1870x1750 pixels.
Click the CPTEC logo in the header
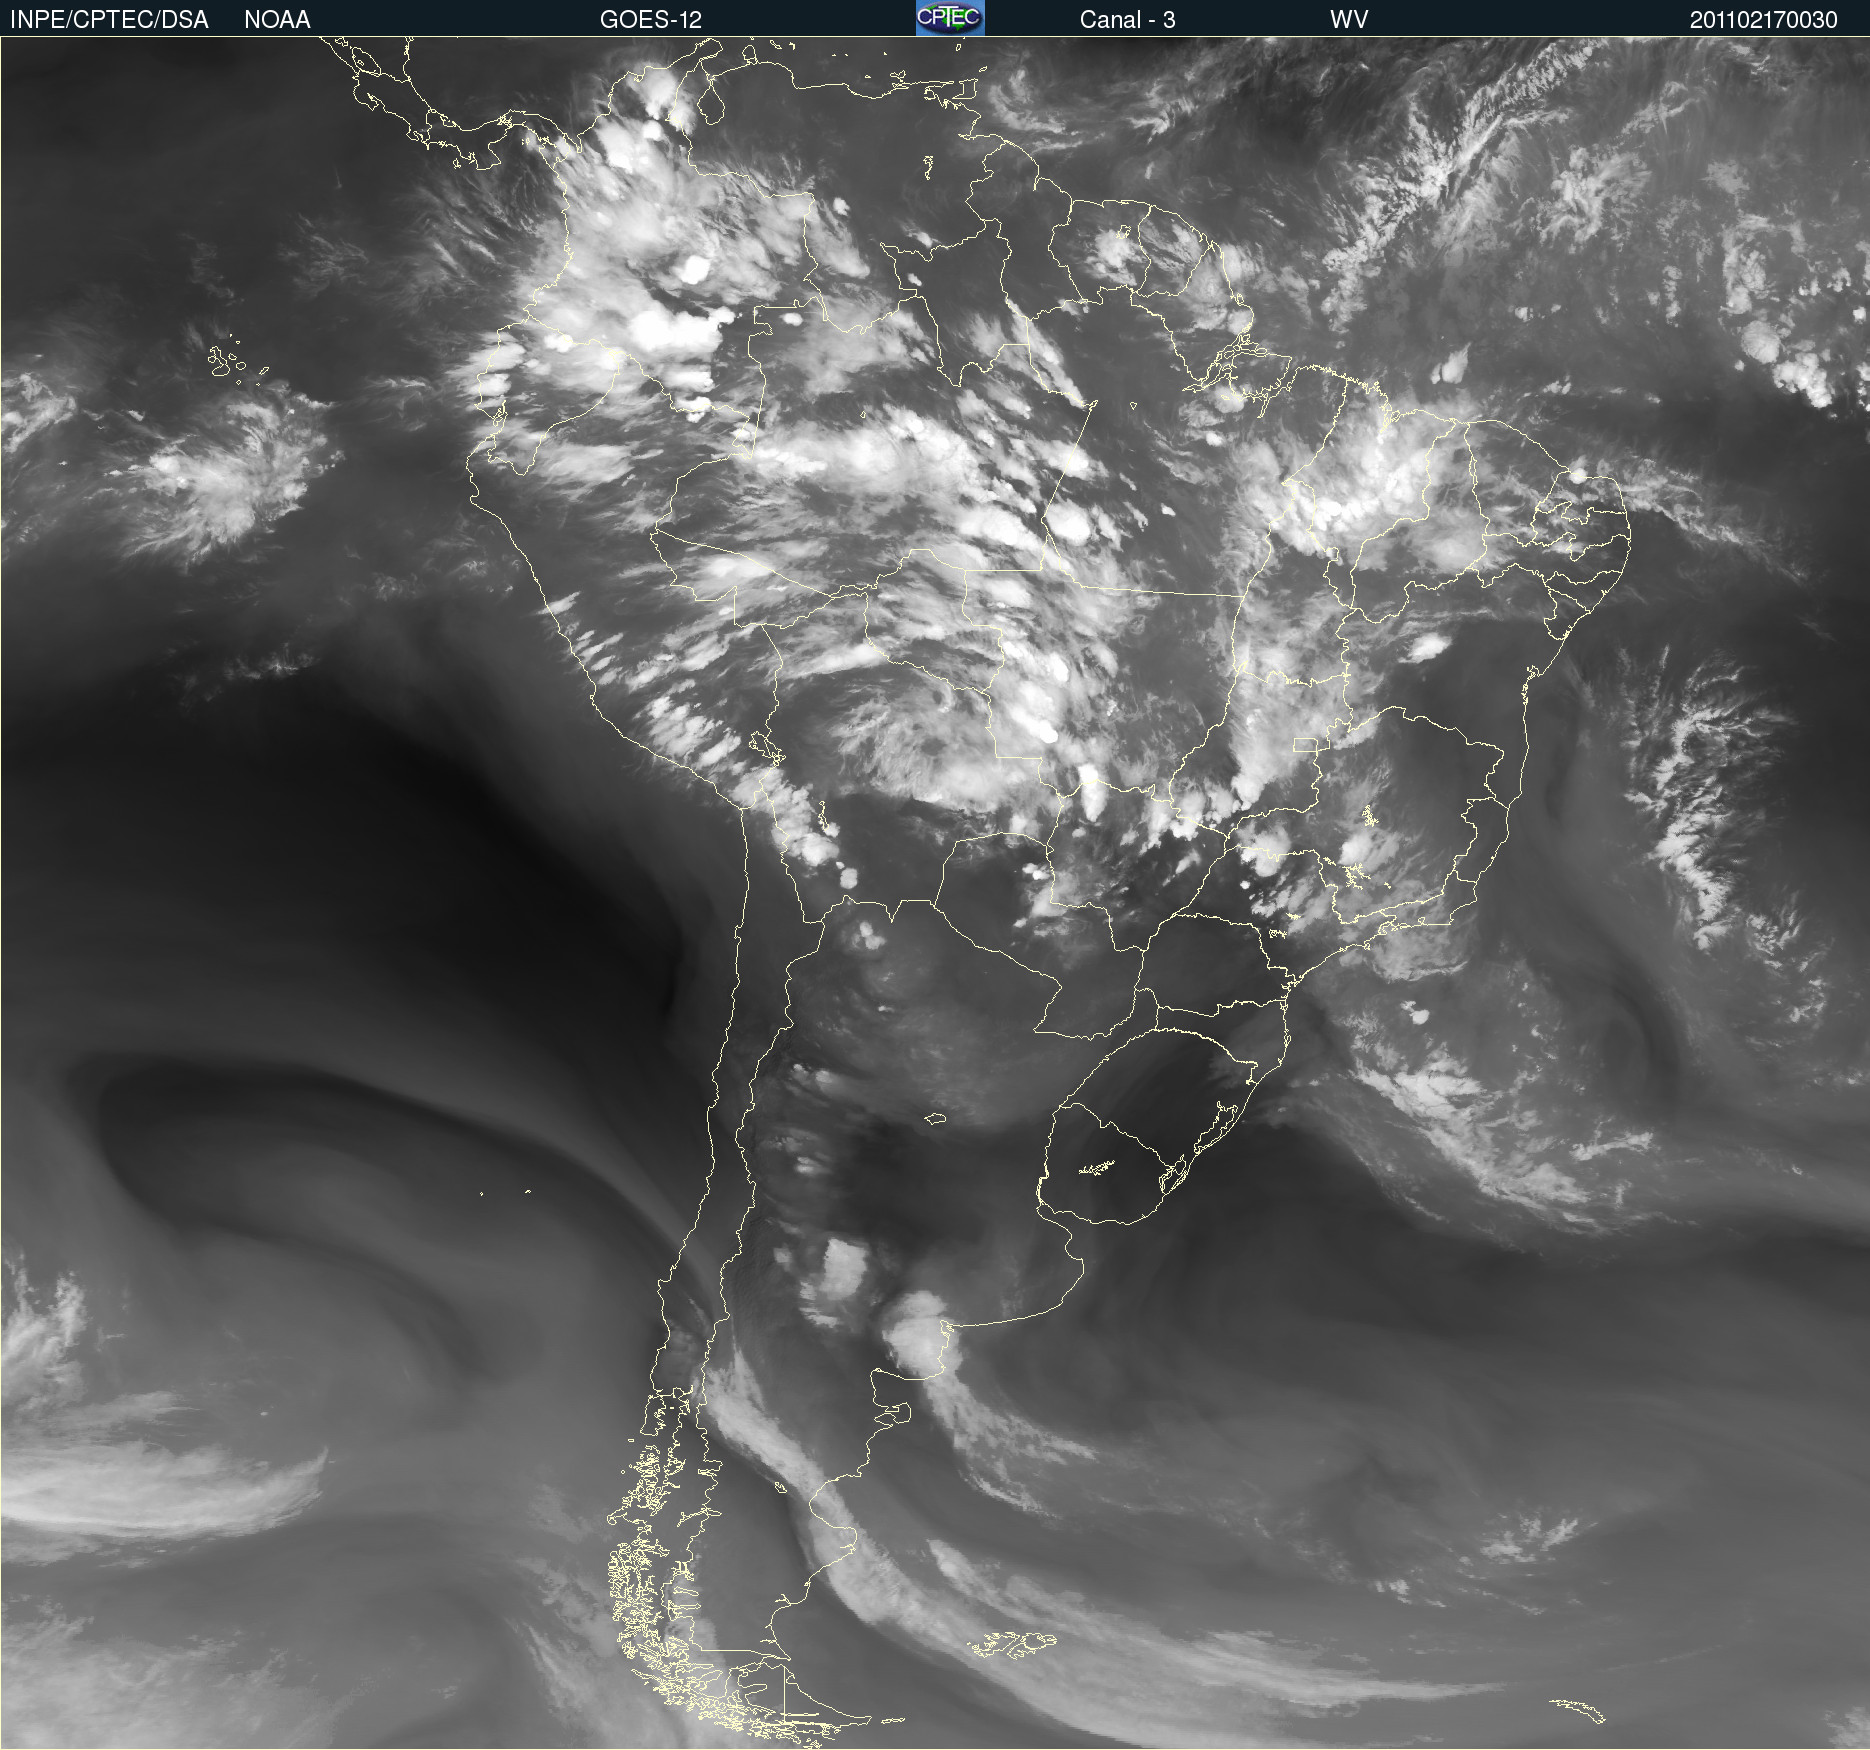[950, 18]
